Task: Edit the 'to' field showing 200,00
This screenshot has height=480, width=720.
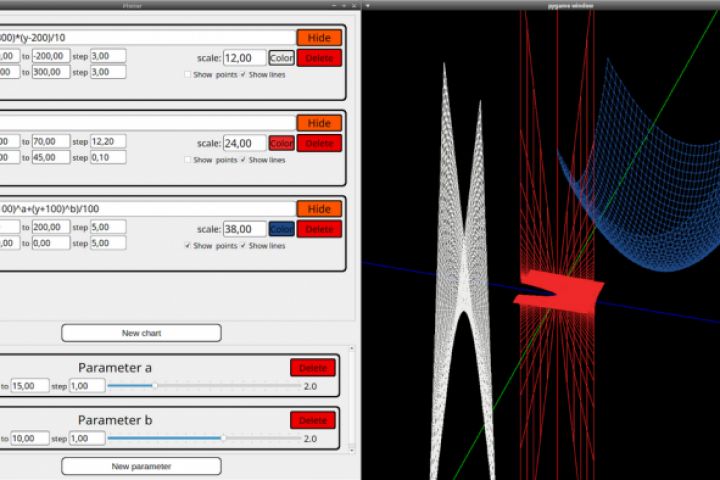Action: pos(51,227)
